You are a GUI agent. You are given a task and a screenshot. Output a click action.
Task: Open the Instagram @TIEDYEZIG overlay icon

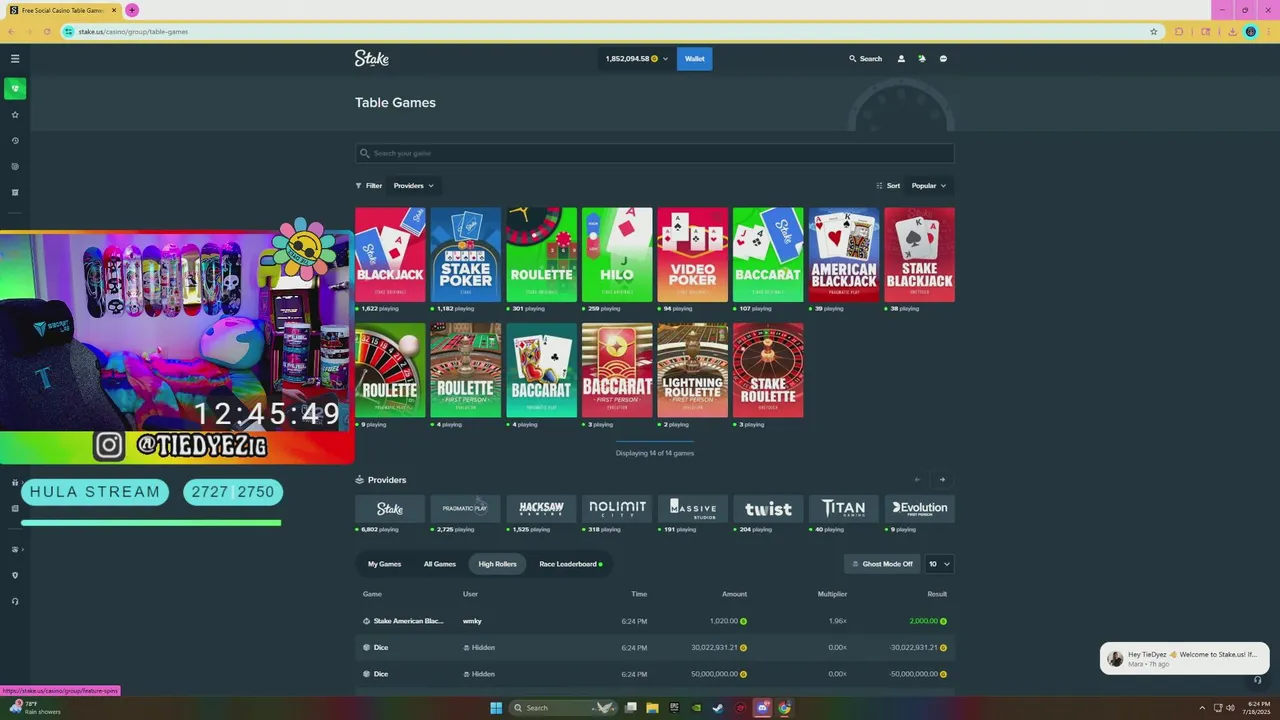(109, 446)
